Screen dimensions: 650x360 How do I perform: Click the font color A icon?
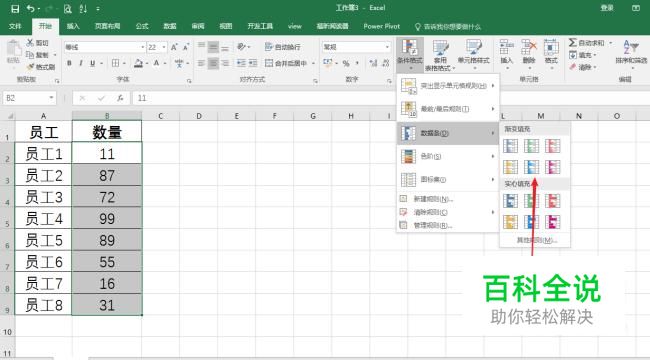coord(157,63)
